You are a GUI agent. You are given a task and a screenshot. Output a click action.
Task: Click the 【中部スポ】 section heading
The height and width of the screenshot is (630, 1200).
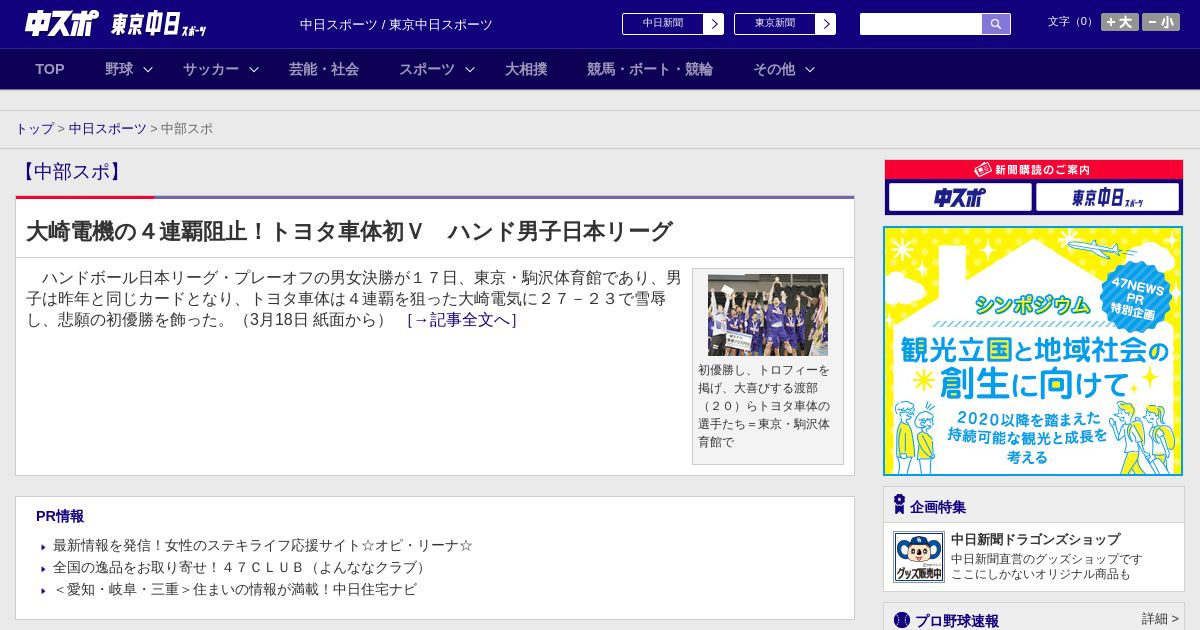coord(71,171)
